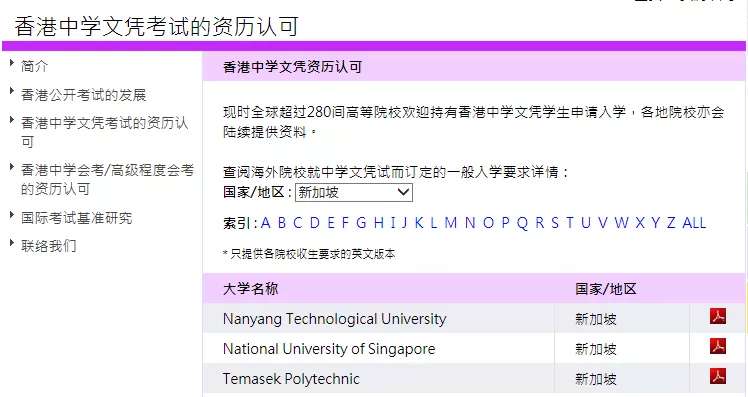Select index letter S
The image size is (748, 397).
coord(555,222)
